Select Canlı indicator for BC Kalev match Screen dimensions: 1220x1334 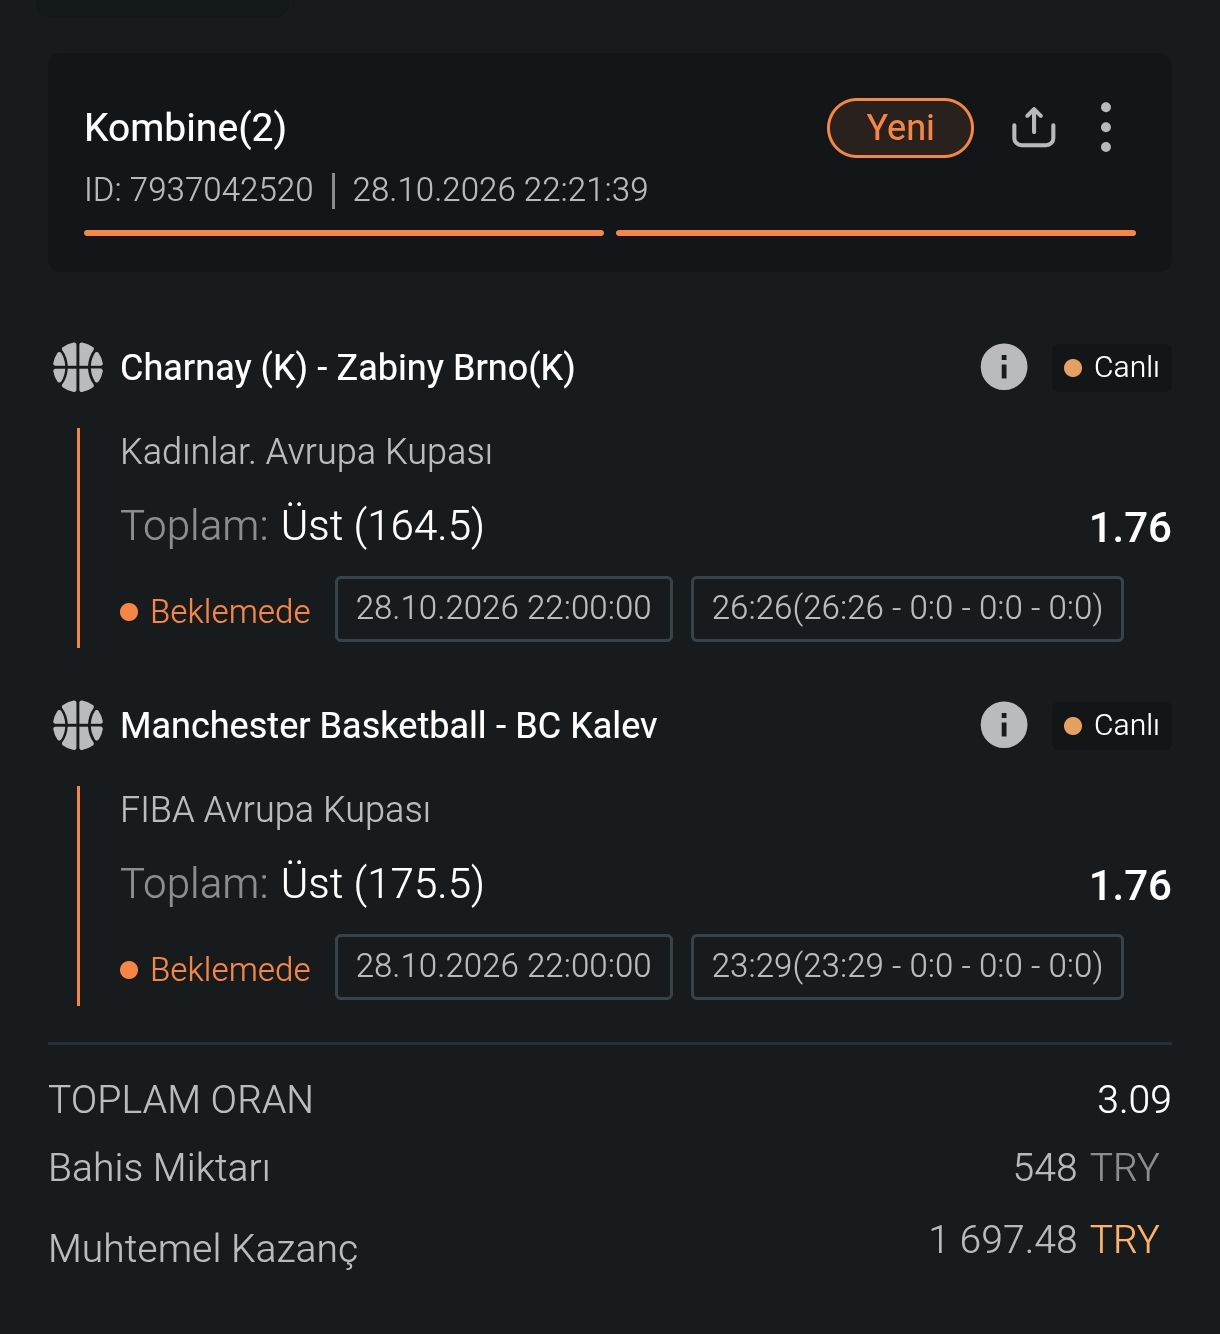click(x=1111, y=725)
